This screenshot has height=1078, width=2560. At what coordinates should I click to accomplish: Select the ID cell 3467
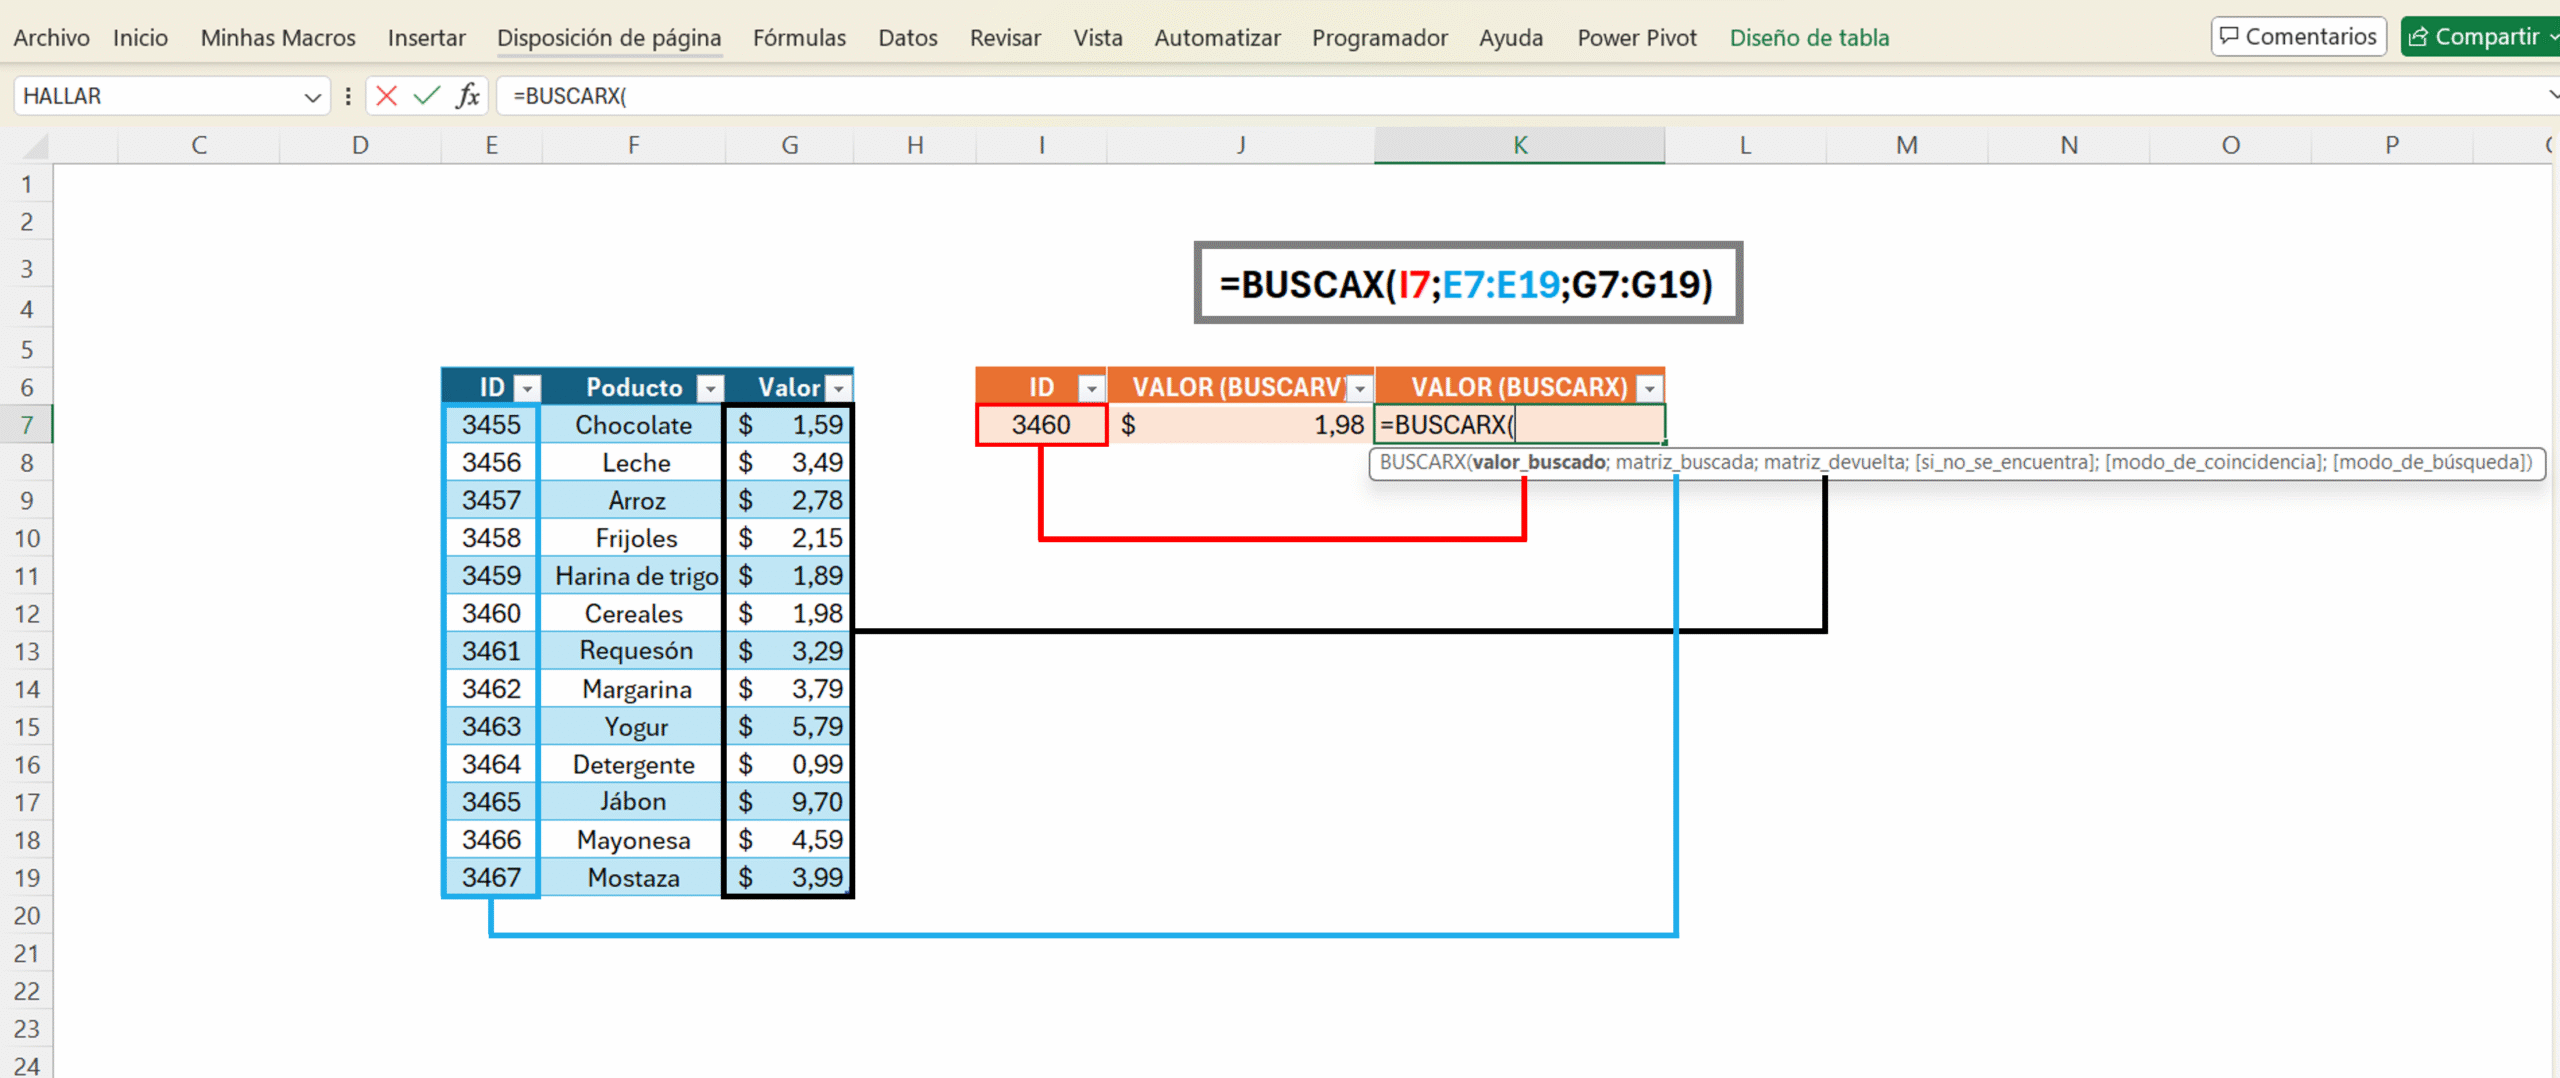coord(491,878)
